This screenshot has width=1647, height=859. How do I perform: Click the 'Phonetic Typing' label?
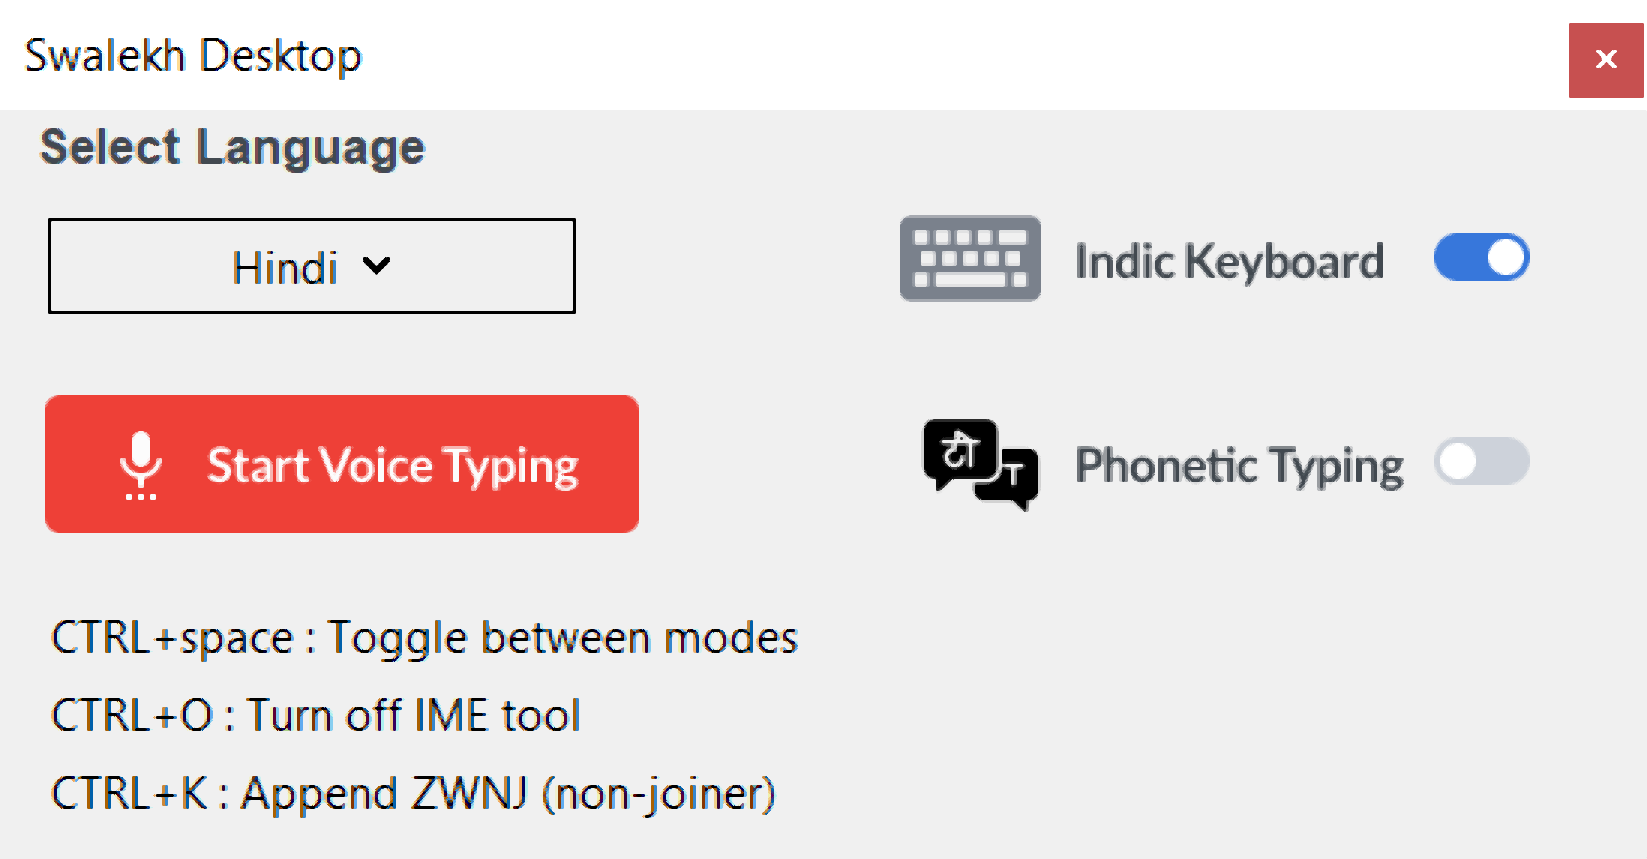click(1239, 466)
